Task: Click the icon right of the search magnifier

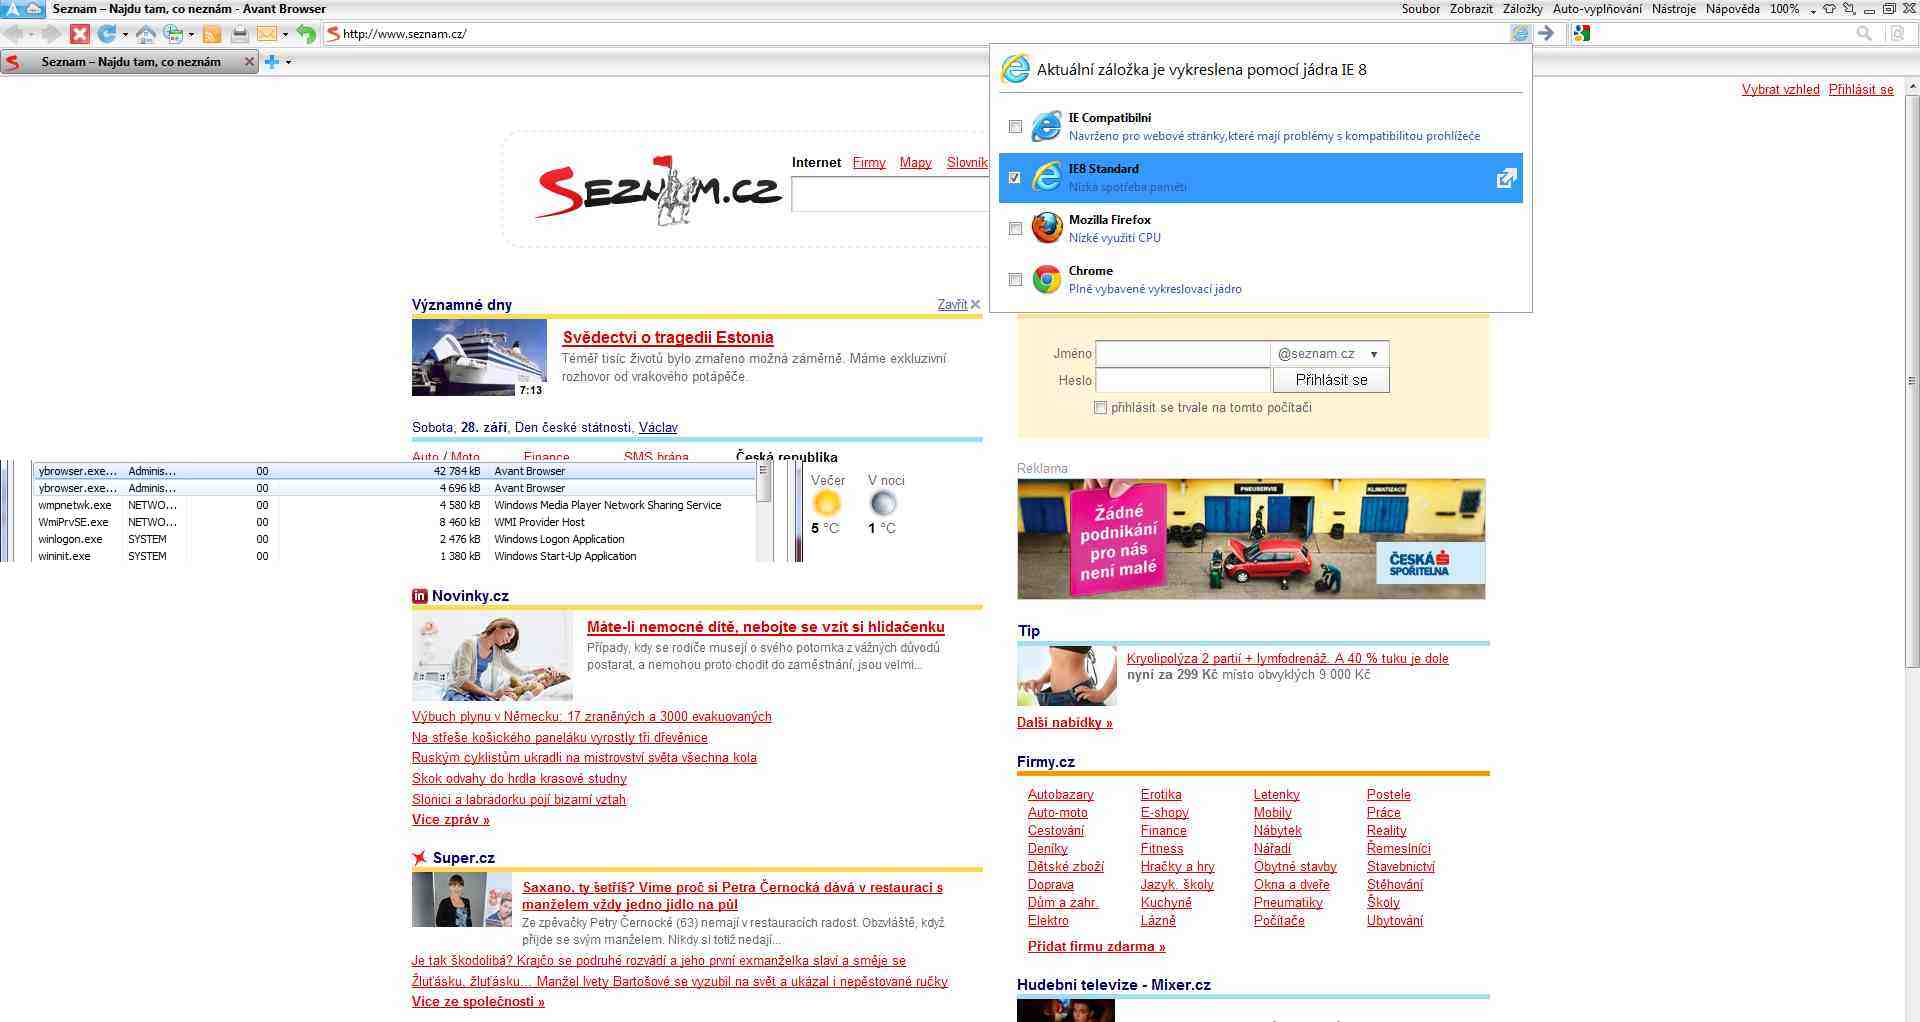Action: (x=1897, y=33)
